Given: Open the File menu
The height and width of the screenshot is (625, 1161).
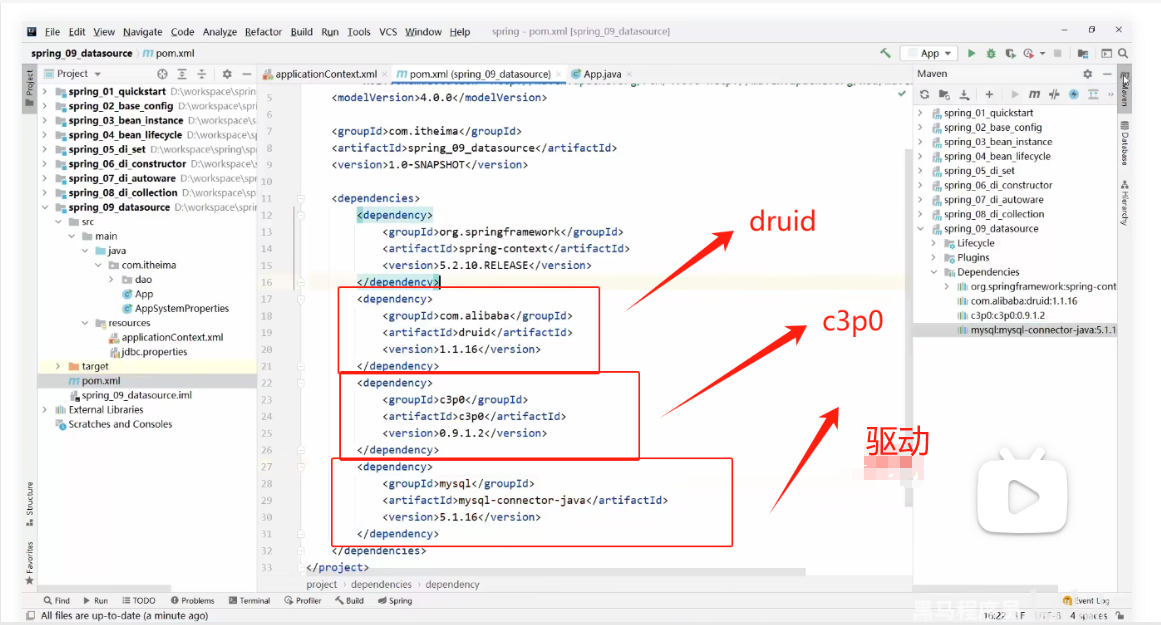Looking at the screenshot, I should 52,32.
